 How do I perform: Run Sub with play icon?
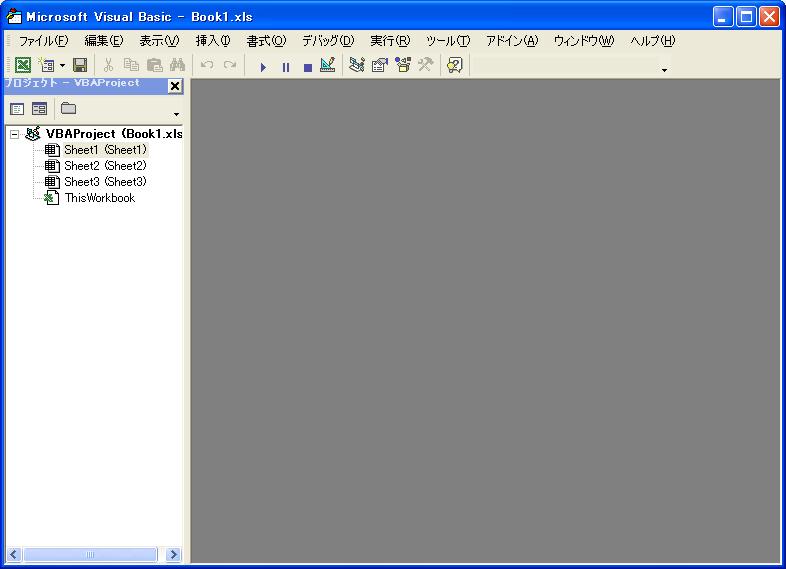(263, 67)
